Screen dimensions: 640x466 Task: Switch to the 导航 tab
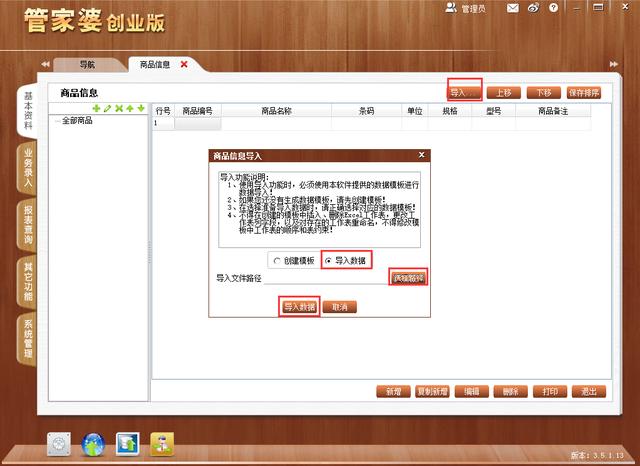click(x=87, y=64)
